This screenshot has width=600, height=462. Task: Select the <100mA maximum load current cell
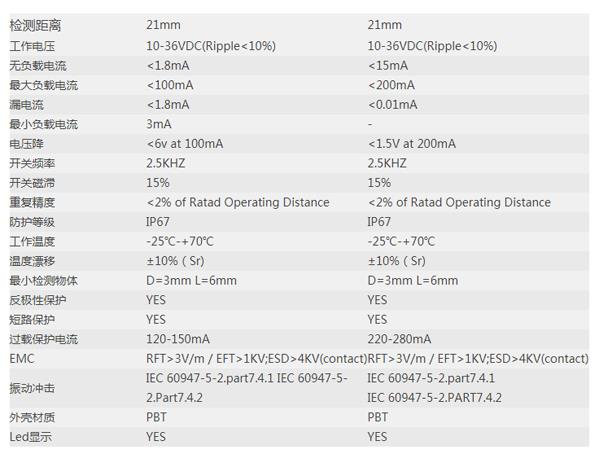(170, 85)
